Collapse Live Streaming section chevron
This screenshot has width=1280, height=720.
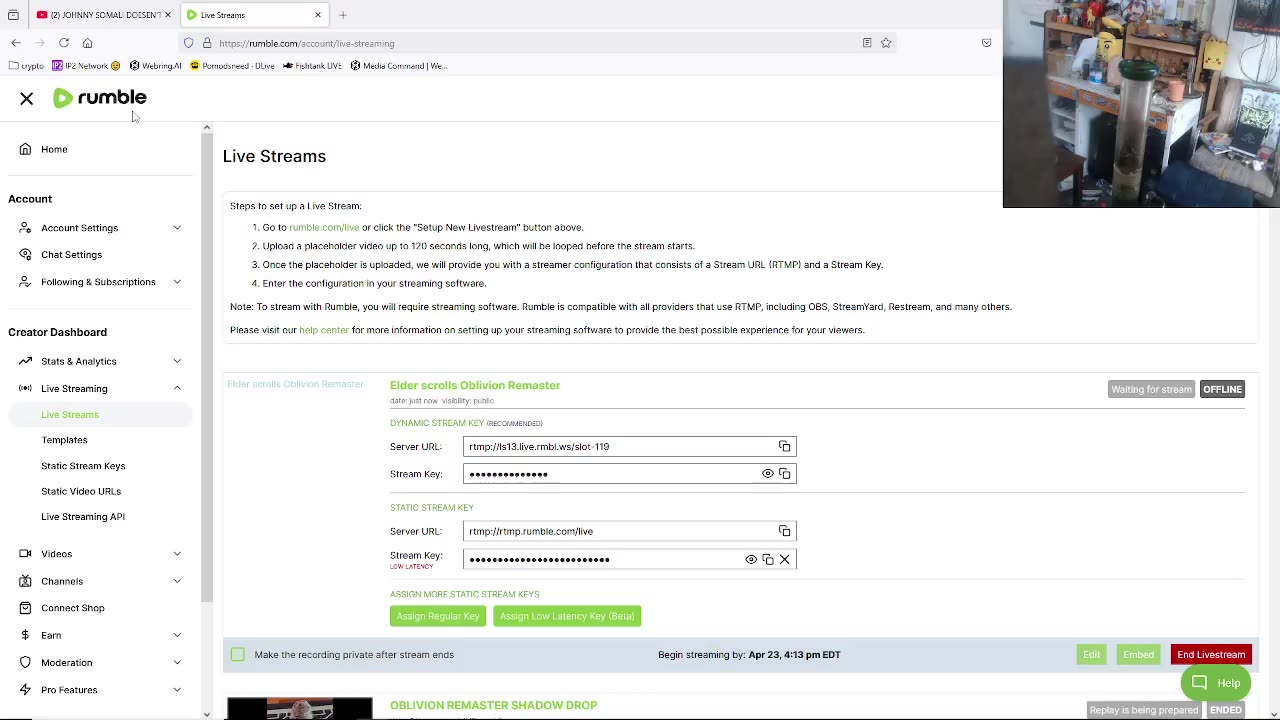pos(177,388)
